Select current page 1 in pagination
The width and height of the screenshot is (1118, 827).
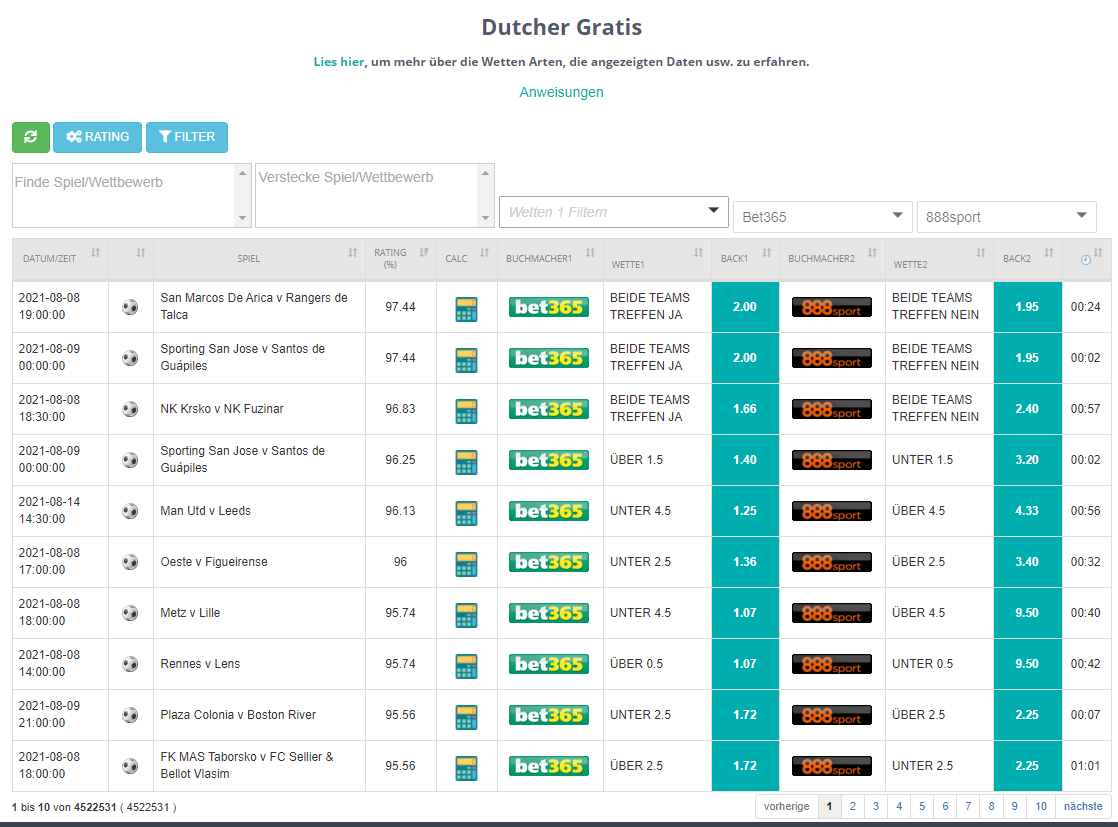click(829, 806)
